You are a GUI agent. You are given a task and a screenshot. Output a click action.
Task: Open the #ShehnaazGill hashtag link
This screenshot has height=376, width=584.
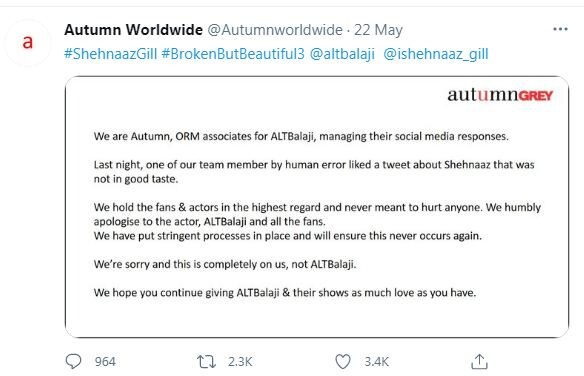coord(111,54)
